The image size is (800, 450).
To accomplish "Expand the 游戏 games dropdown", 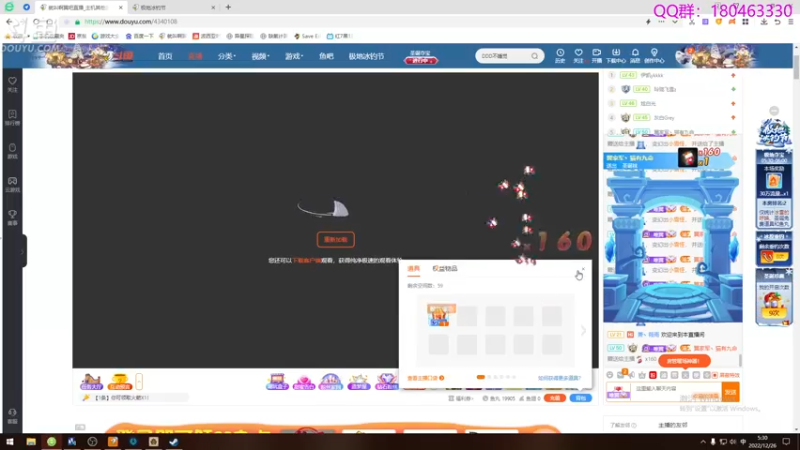I will click(x=294, y=56).
